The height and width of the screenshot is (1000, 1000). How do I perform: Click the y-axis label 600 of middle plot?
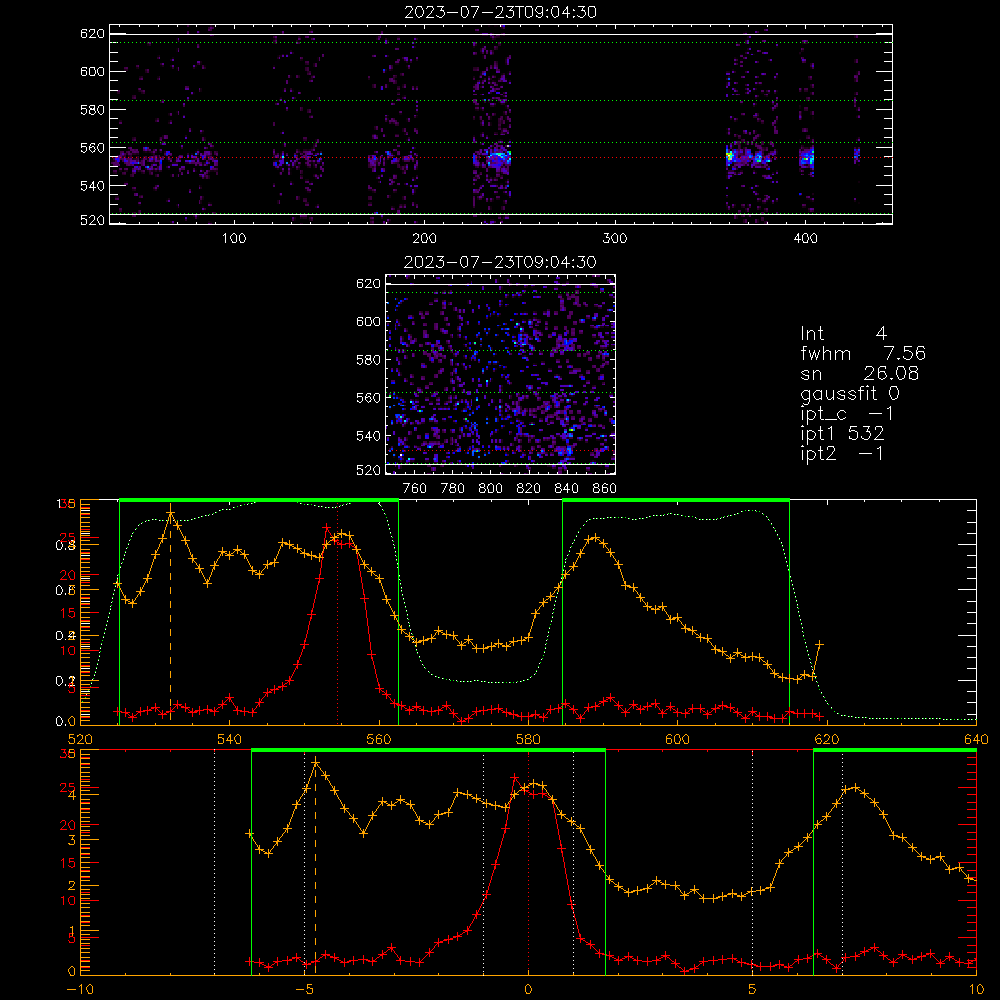point(368,322)
